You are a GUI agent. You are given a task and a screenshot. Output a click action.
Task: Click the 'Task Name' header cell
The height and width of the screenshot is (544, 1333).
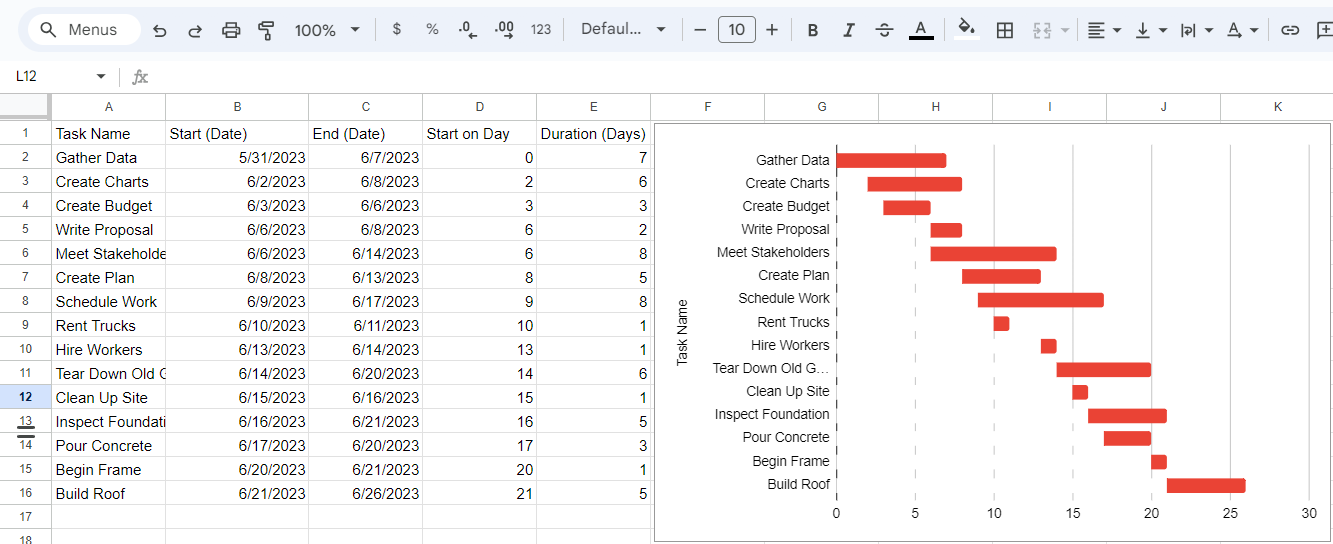click(x=109, y=133)
